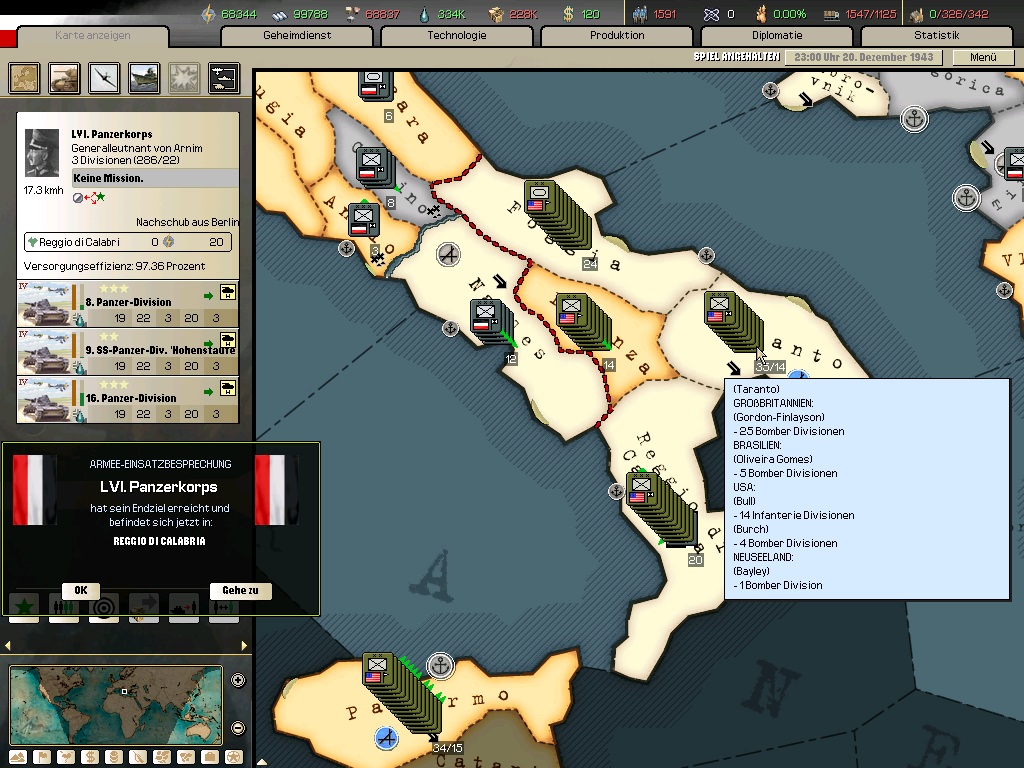Open the black combined forces icon
Screen dimensions: 1024x768
click(223, 78)
